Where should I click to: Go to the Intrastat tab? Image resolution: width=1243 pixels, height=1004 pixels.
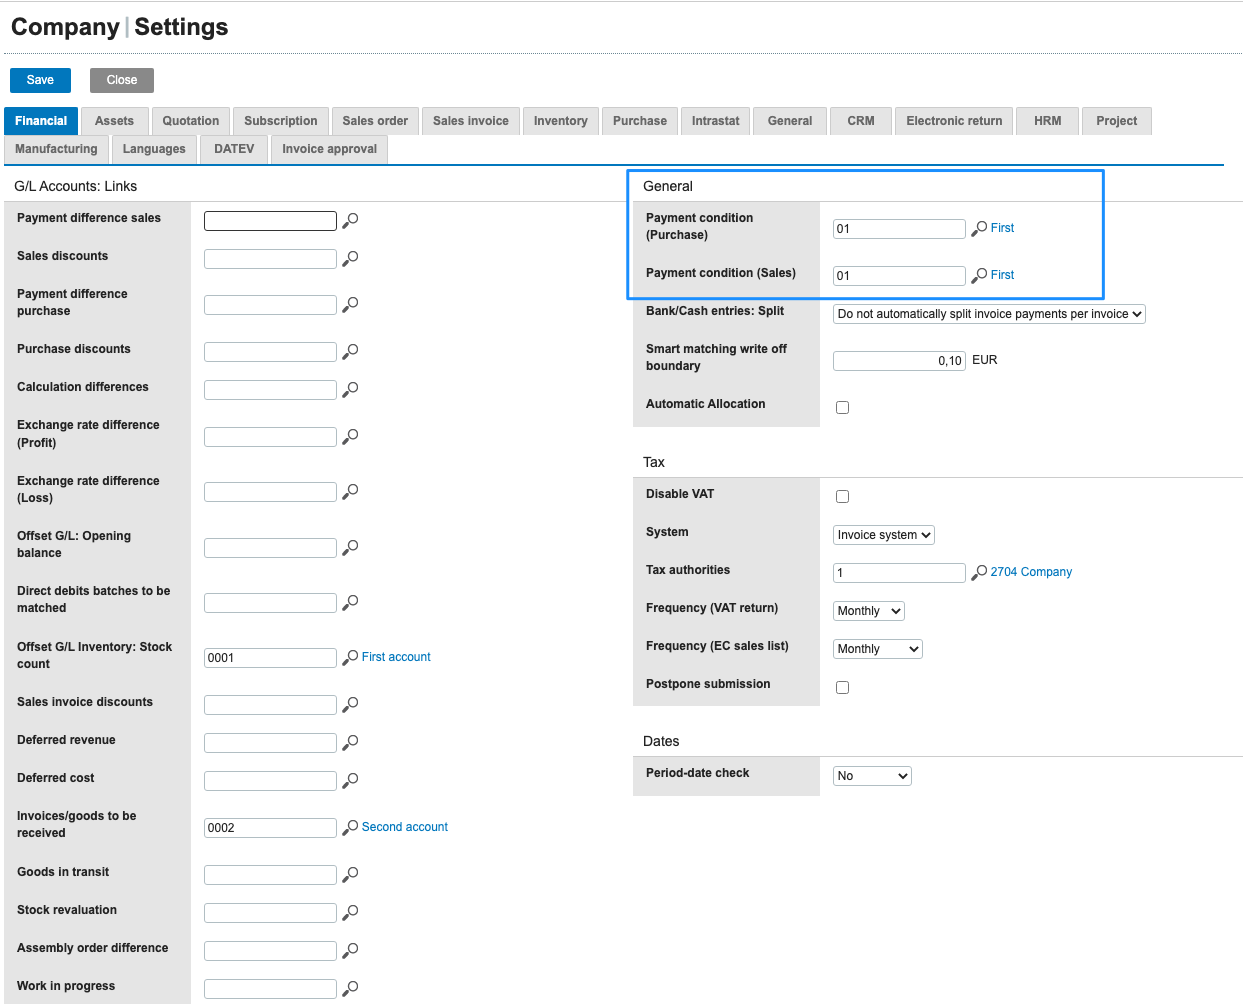pos(716,121)
